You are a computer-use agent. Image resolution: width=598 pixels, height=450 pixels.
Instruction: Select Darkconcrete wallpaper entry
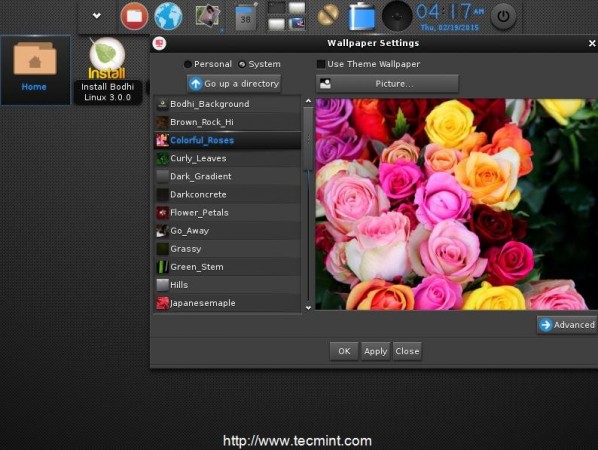[228, 194]
